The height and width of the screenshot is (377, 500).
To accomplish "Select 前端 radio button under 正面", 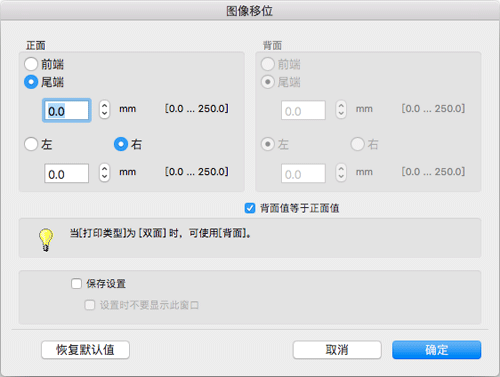I will point(31,64).
